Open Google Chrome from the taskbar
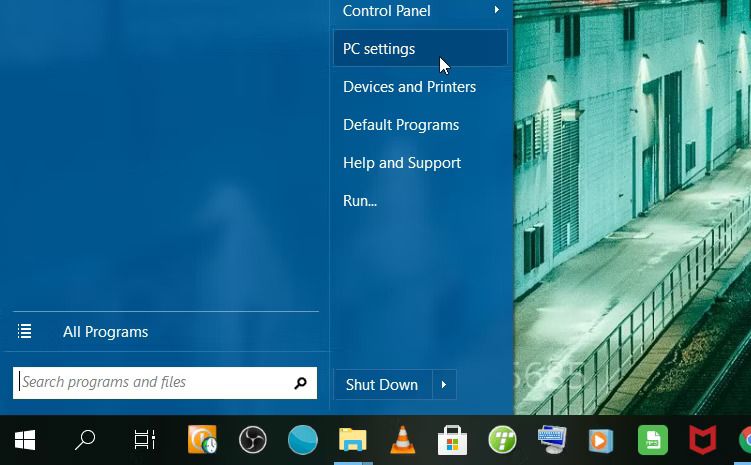 coord(745,440)
